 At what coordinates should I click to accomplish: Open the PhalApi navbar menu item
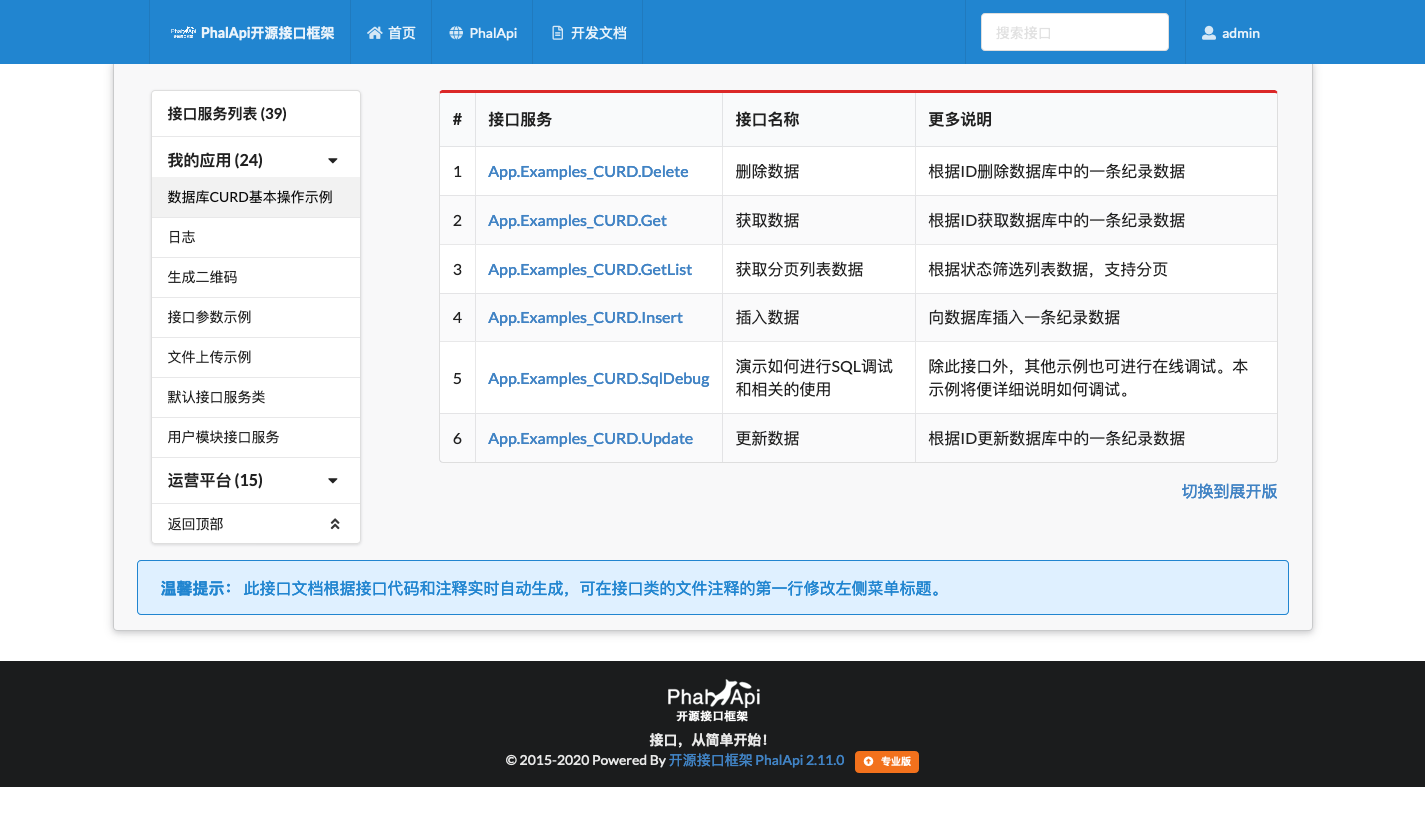[483, 33]
